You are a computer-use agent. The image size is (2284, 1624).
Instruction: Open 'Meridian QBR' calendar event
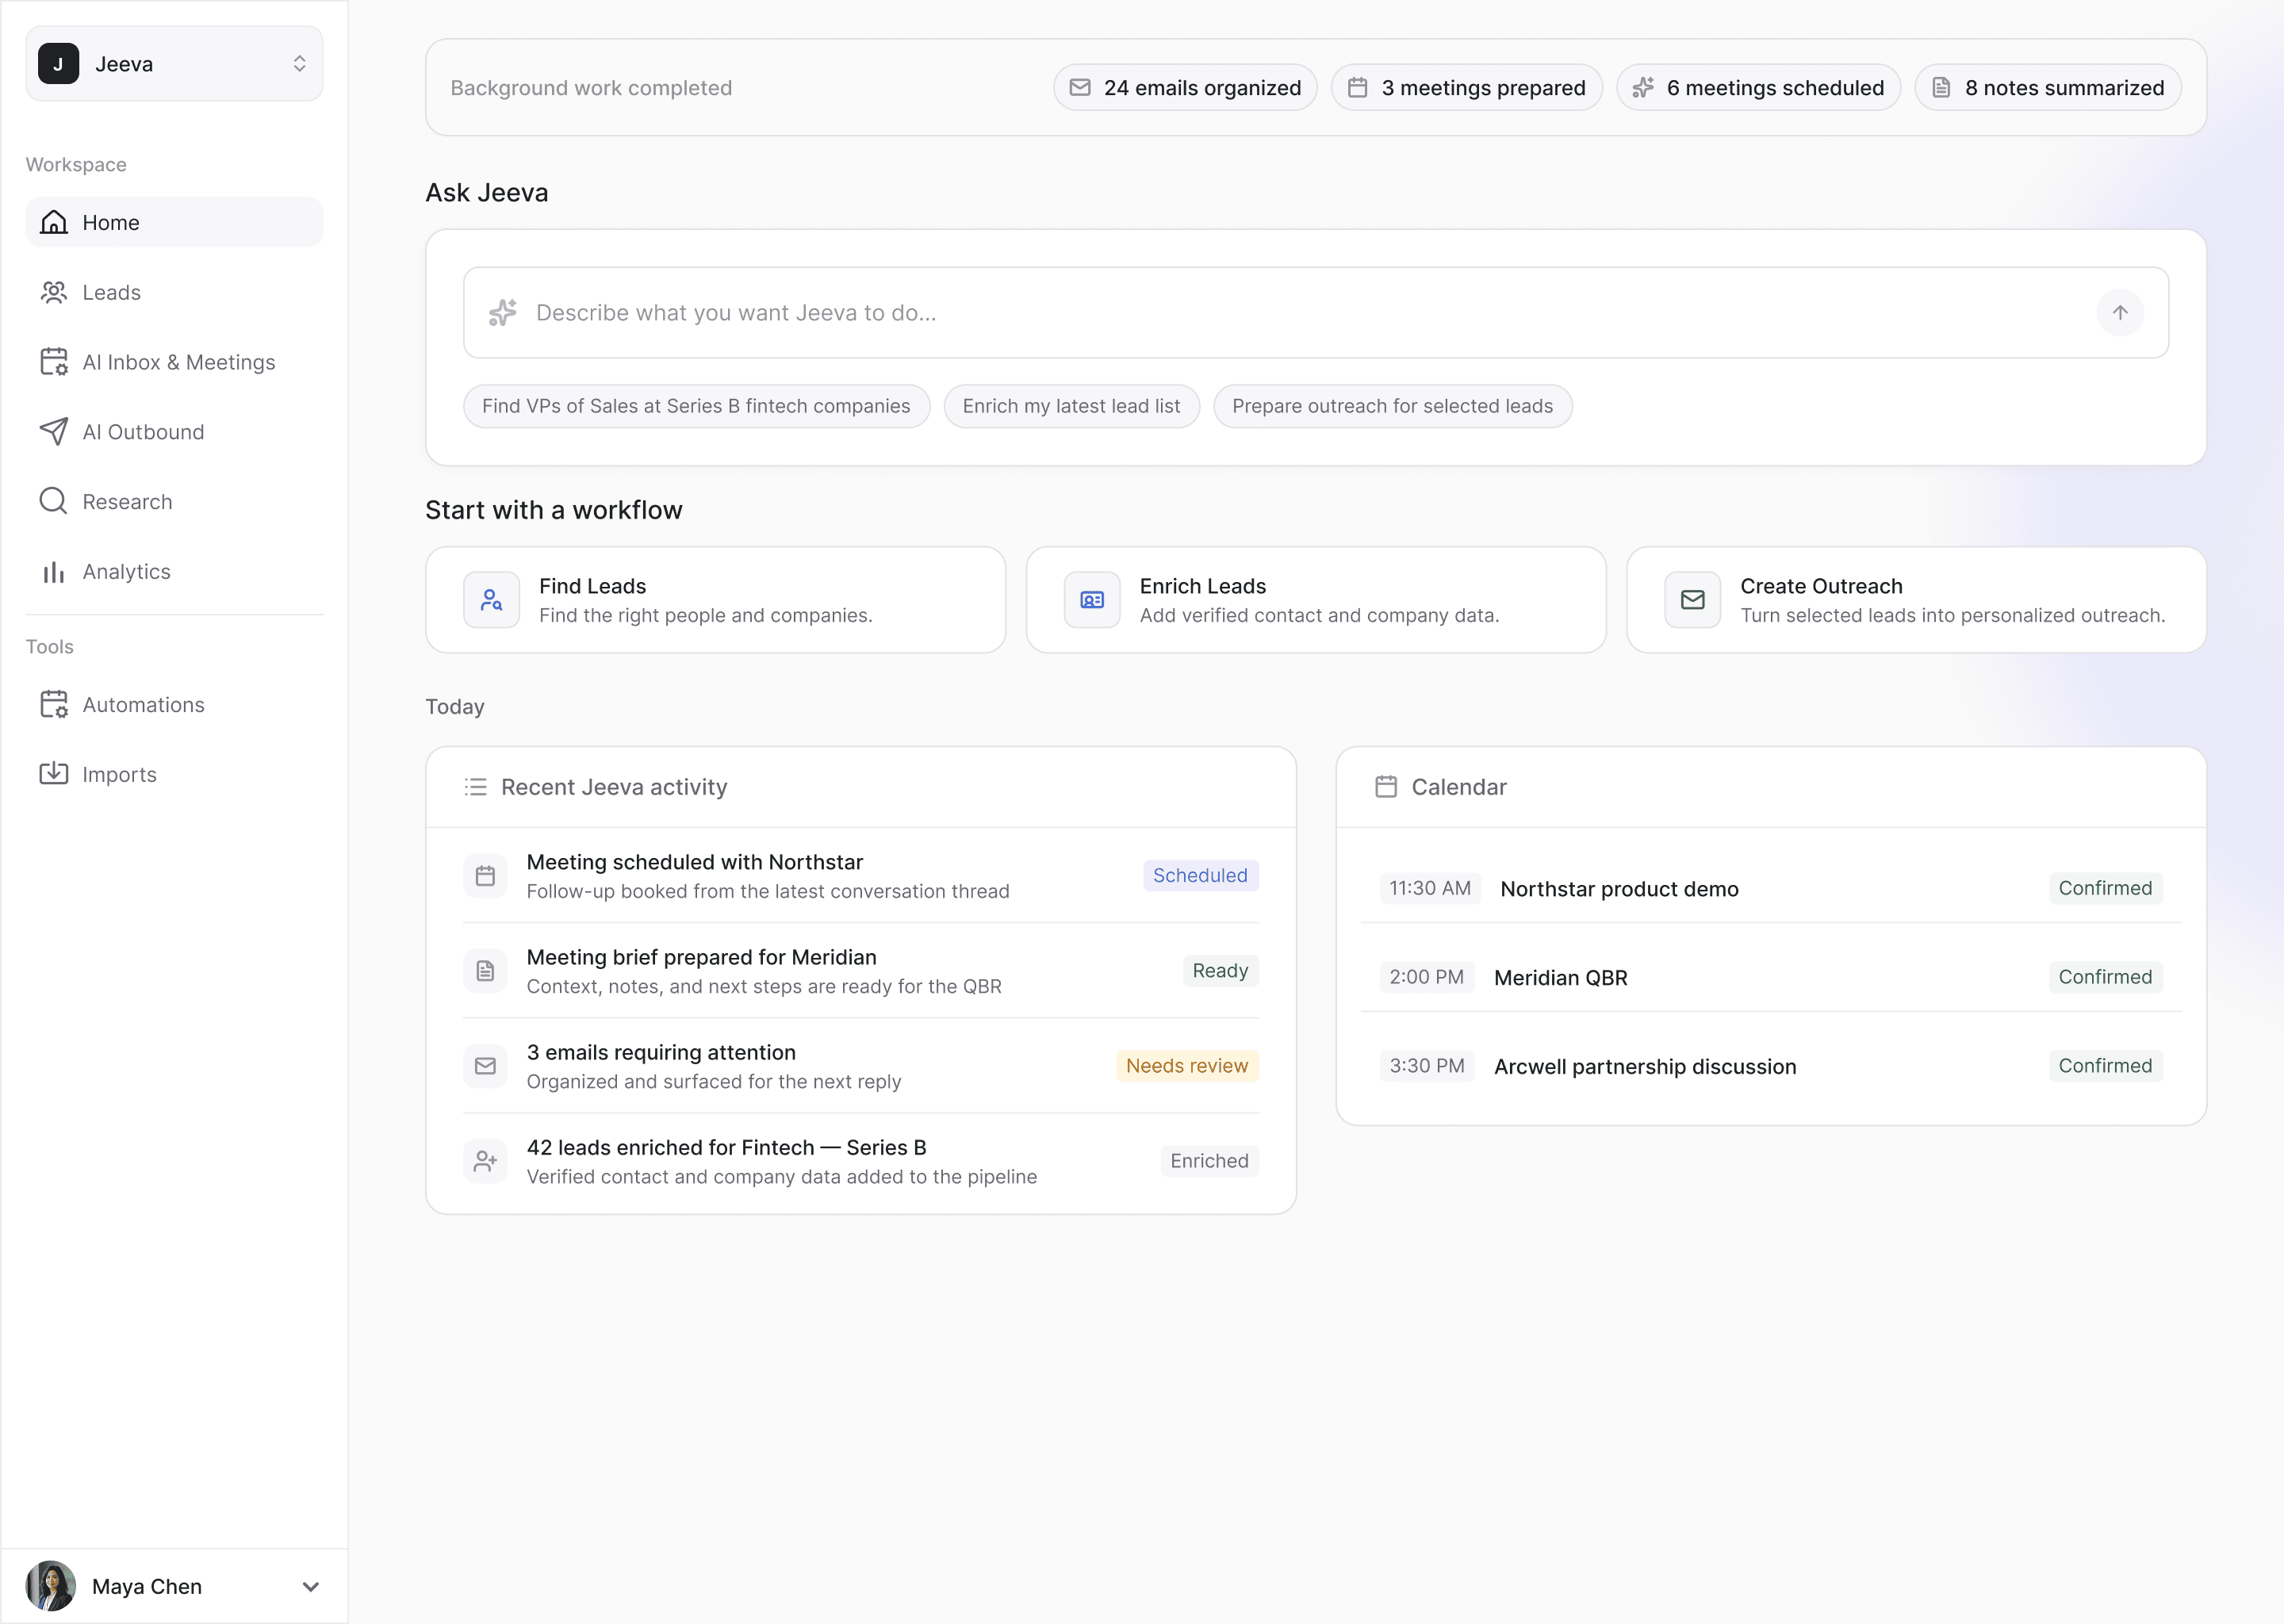[x=1560, y=978]
